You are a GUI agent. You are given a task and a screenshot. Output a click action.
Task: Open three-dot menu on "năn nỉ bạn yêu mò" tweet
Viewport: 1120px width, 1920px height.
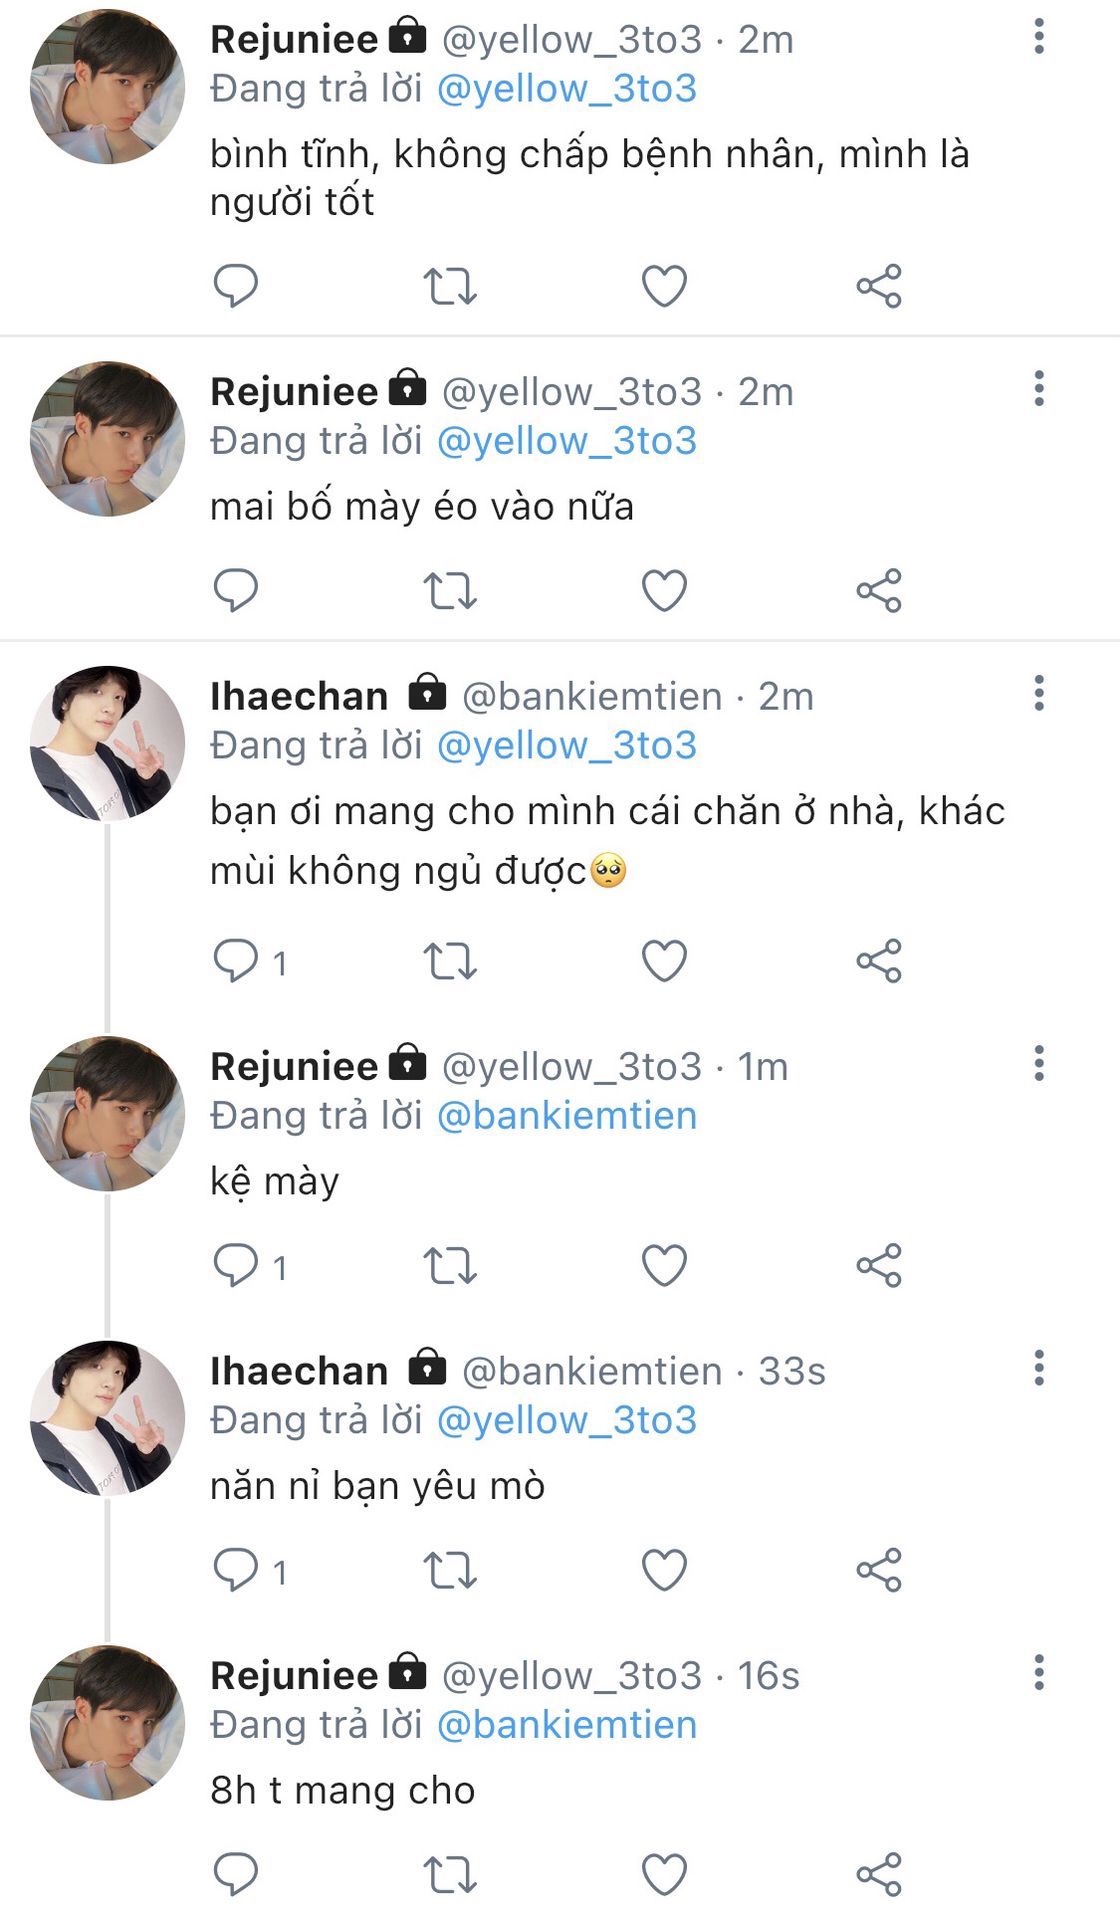coord(1039,1367)
